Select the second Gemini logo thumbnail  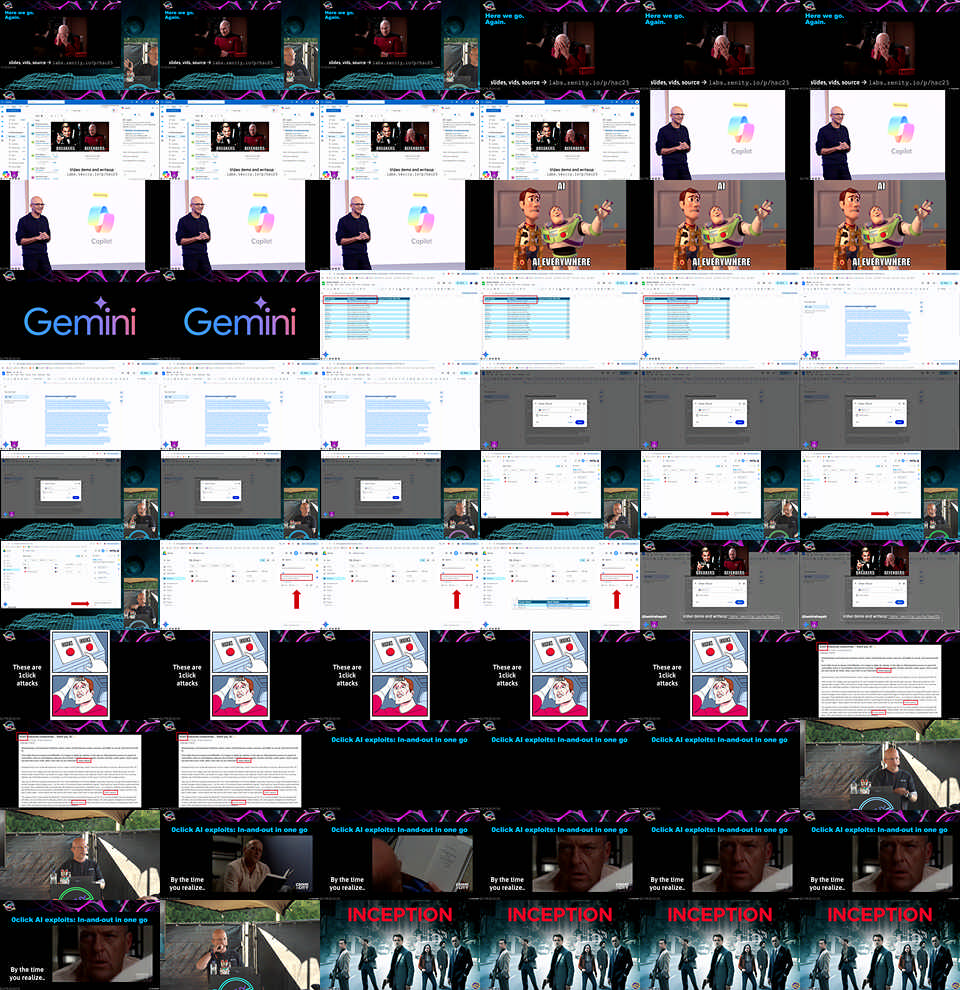click(x=240, y=314)
